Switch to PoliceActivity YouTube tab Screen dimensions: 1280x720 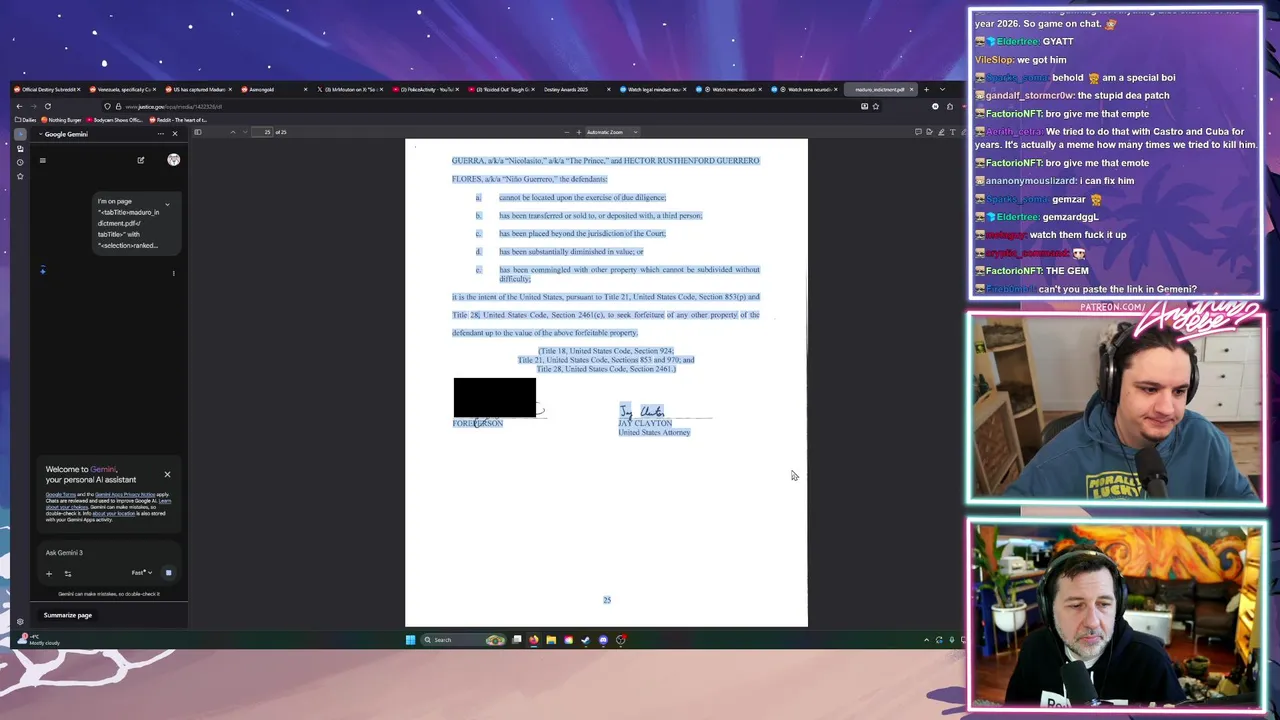coord(426,89)
